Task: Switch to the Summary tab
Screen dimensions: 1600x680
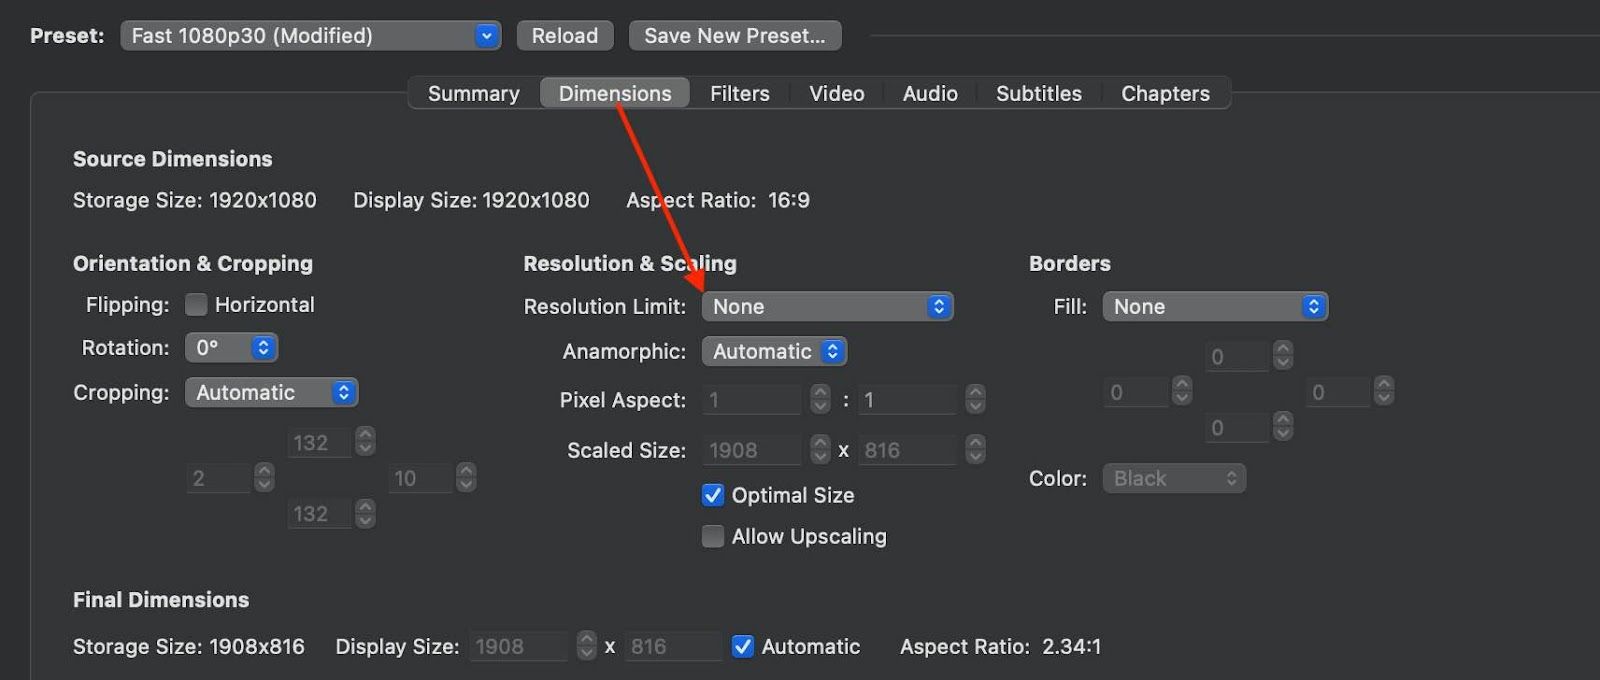Action: (473, 93)
